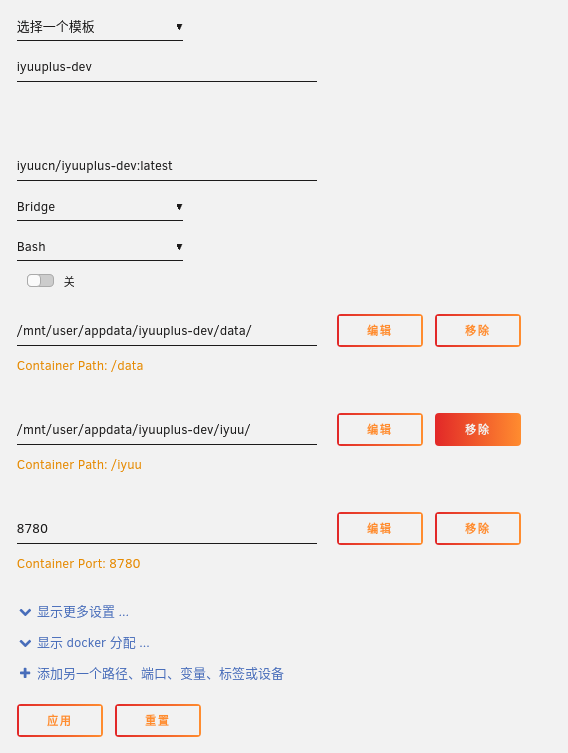Click 编辑 for port 8780
The height and width of the screenshot is (753, 568).
380,528
